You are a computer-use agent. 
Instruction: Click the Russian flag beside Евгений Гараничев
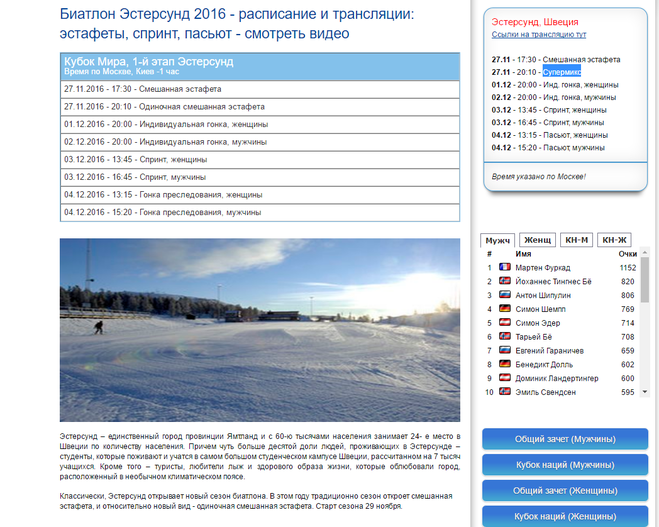pyautogui.click(x=505, y=351)
